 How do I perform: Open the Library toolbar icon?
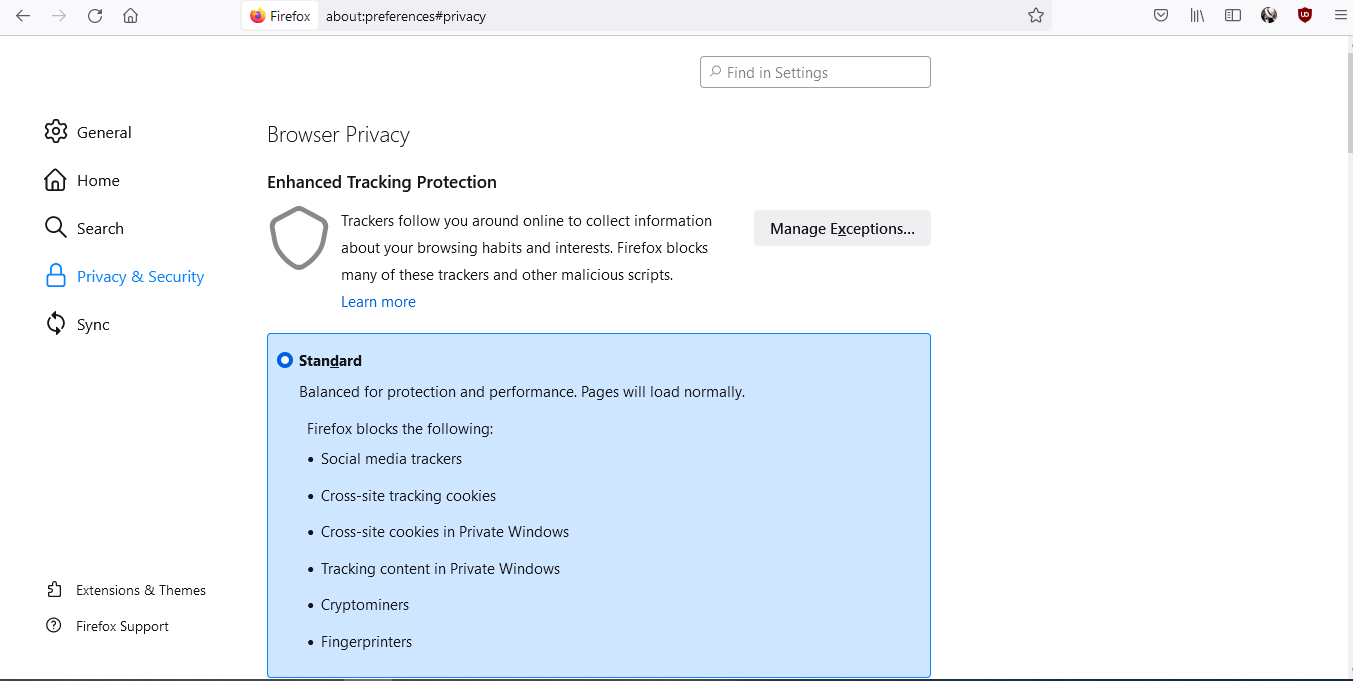(x=1197, y=16)
